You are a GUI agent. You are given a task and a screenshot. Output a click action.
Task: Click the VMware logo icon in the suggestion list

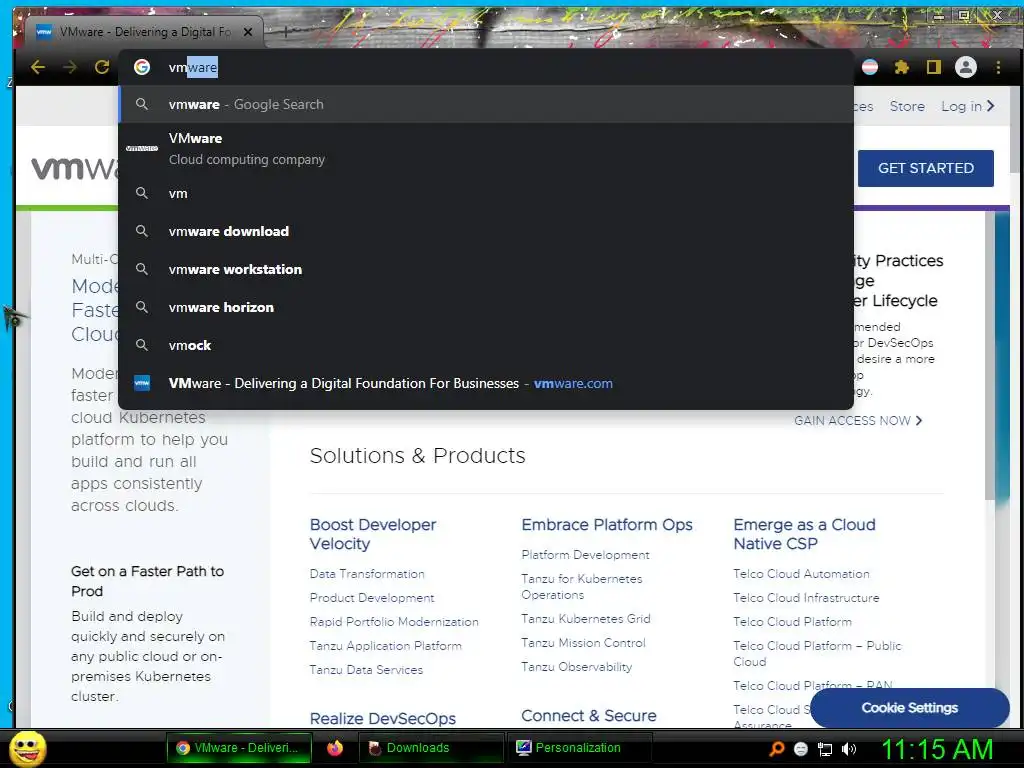(x=142, y=148)
